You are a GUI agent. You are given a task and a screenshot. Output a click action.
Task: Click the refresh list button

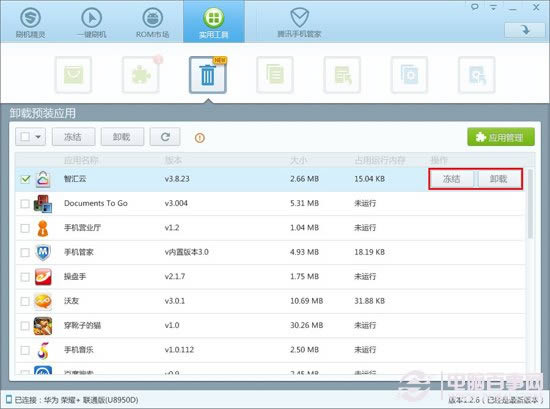pyautogui.click(x=165, y=137)
